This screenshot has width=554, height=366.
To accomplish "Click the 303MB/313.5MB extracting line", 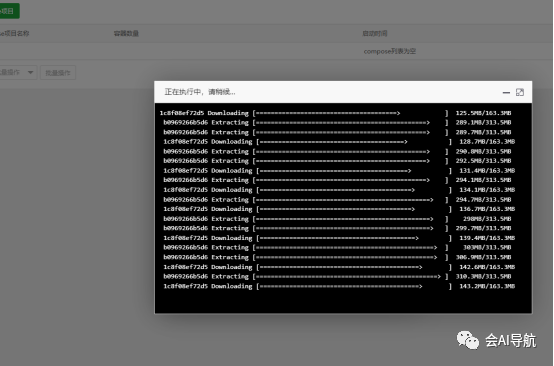I will (337, 248).
